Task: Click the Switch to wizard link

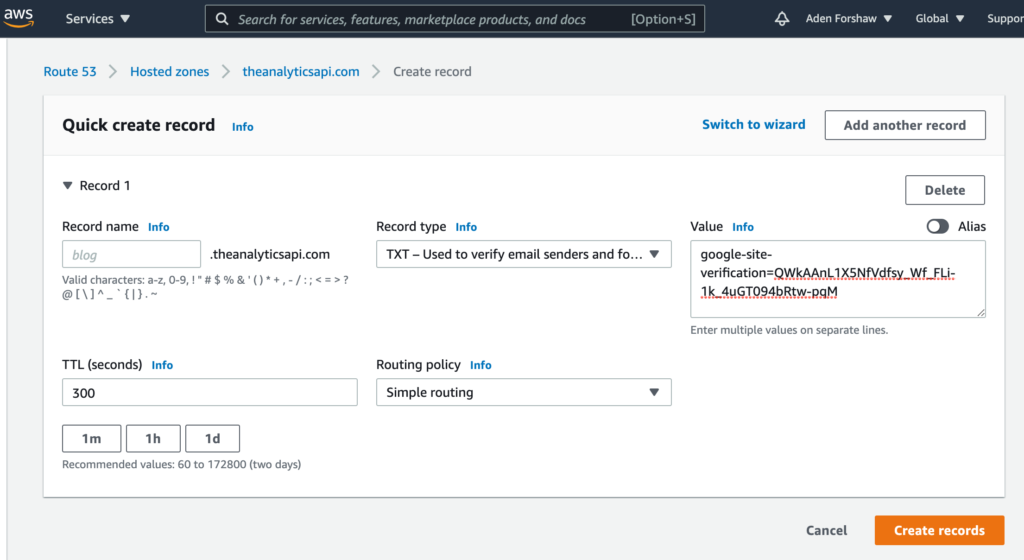Action: [x=753, y=125]
